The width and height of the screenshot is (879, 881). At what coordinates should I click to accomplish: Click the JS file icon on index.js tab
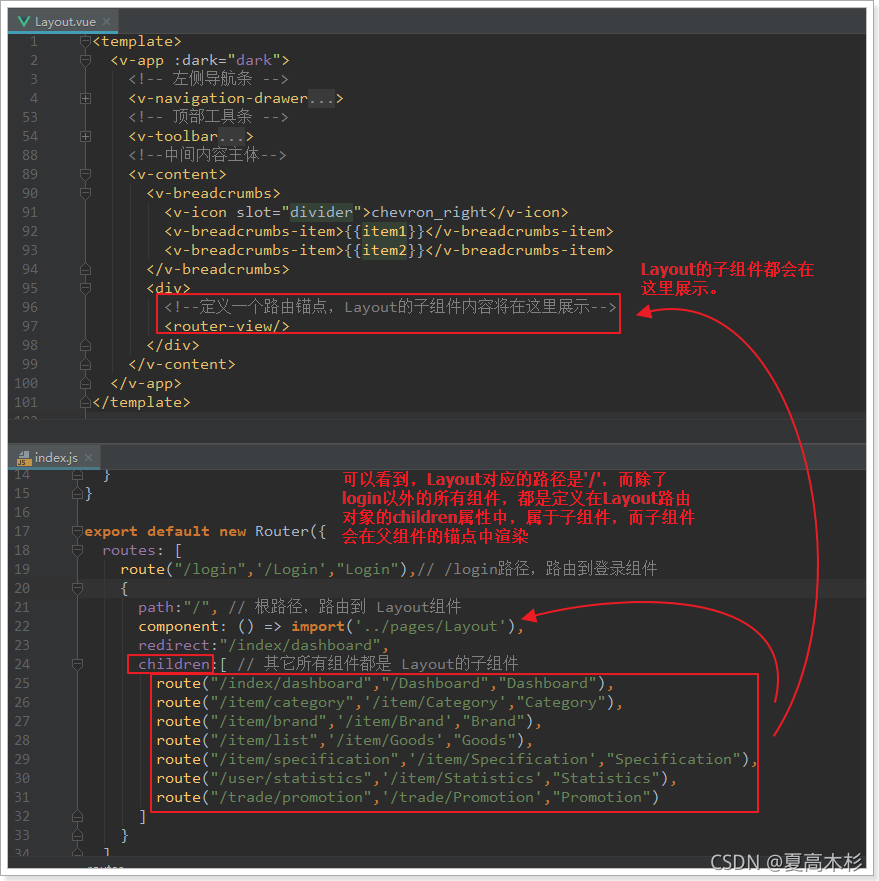(x=24, y=458)
